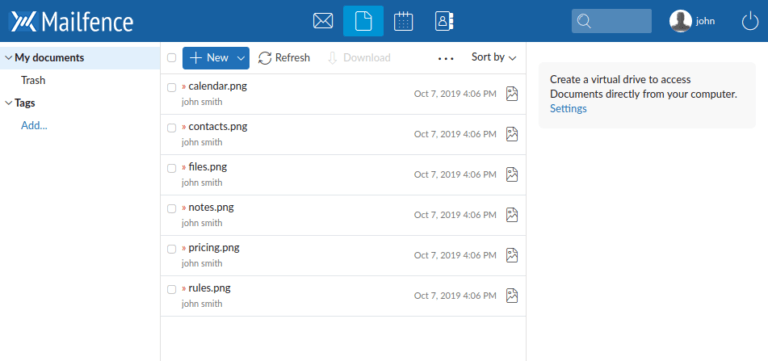Click the Add... tag link
This screenshot has height=361, width=768.
[34, 126]
